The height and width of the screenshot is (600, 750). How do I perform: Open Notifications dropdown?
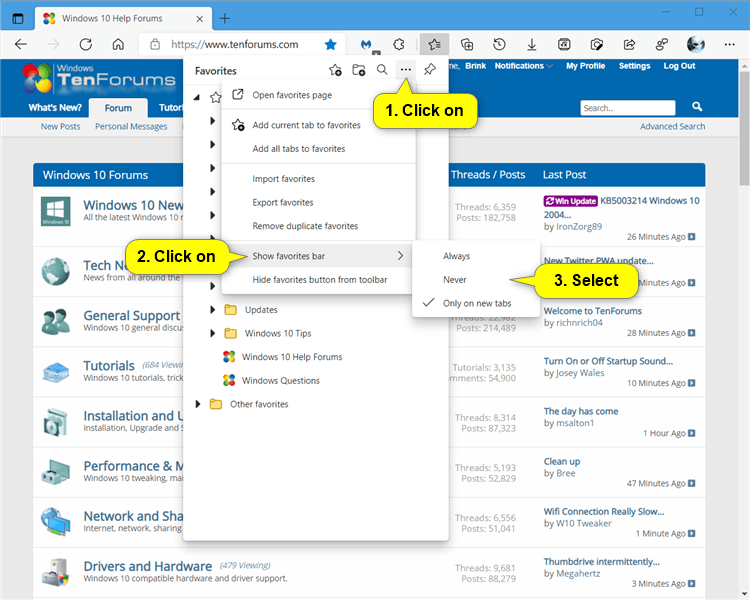[524, 66]
